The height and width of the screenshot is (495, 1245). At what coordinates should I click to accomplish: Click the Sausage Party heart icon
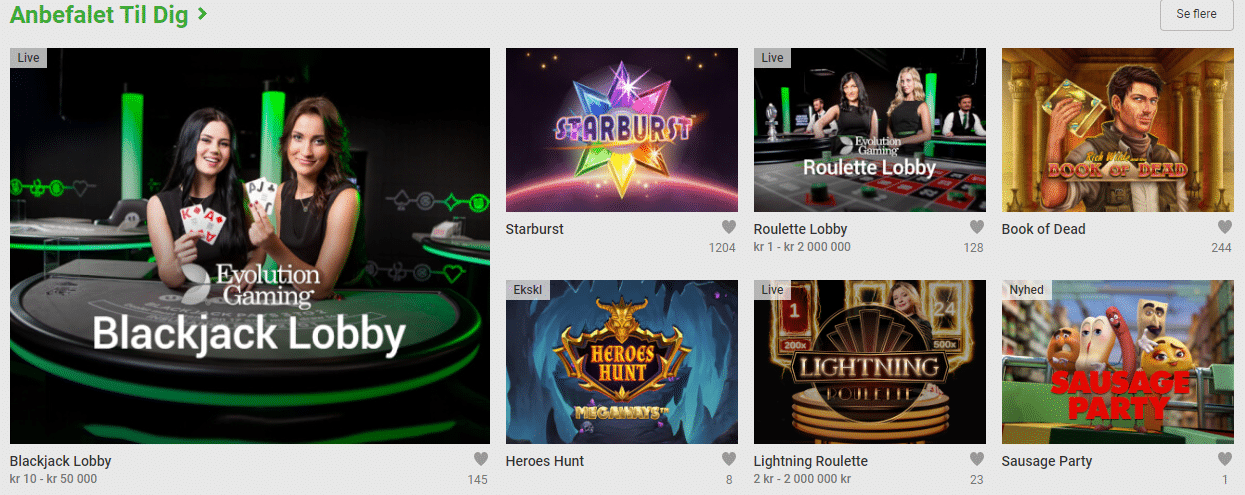click(x=1224, y=459)
